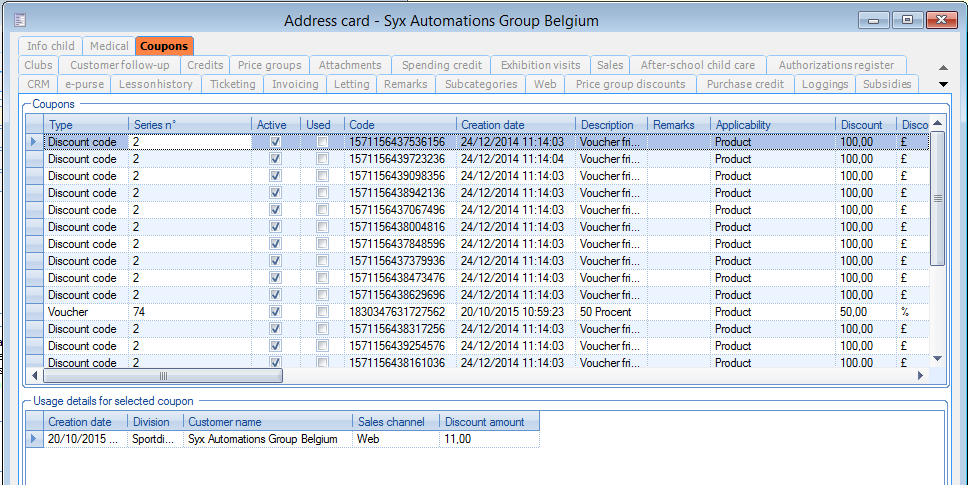Click the Coupons grid scroll-left arrow
This screenshot has width=968, height=485.
point(35,376)
